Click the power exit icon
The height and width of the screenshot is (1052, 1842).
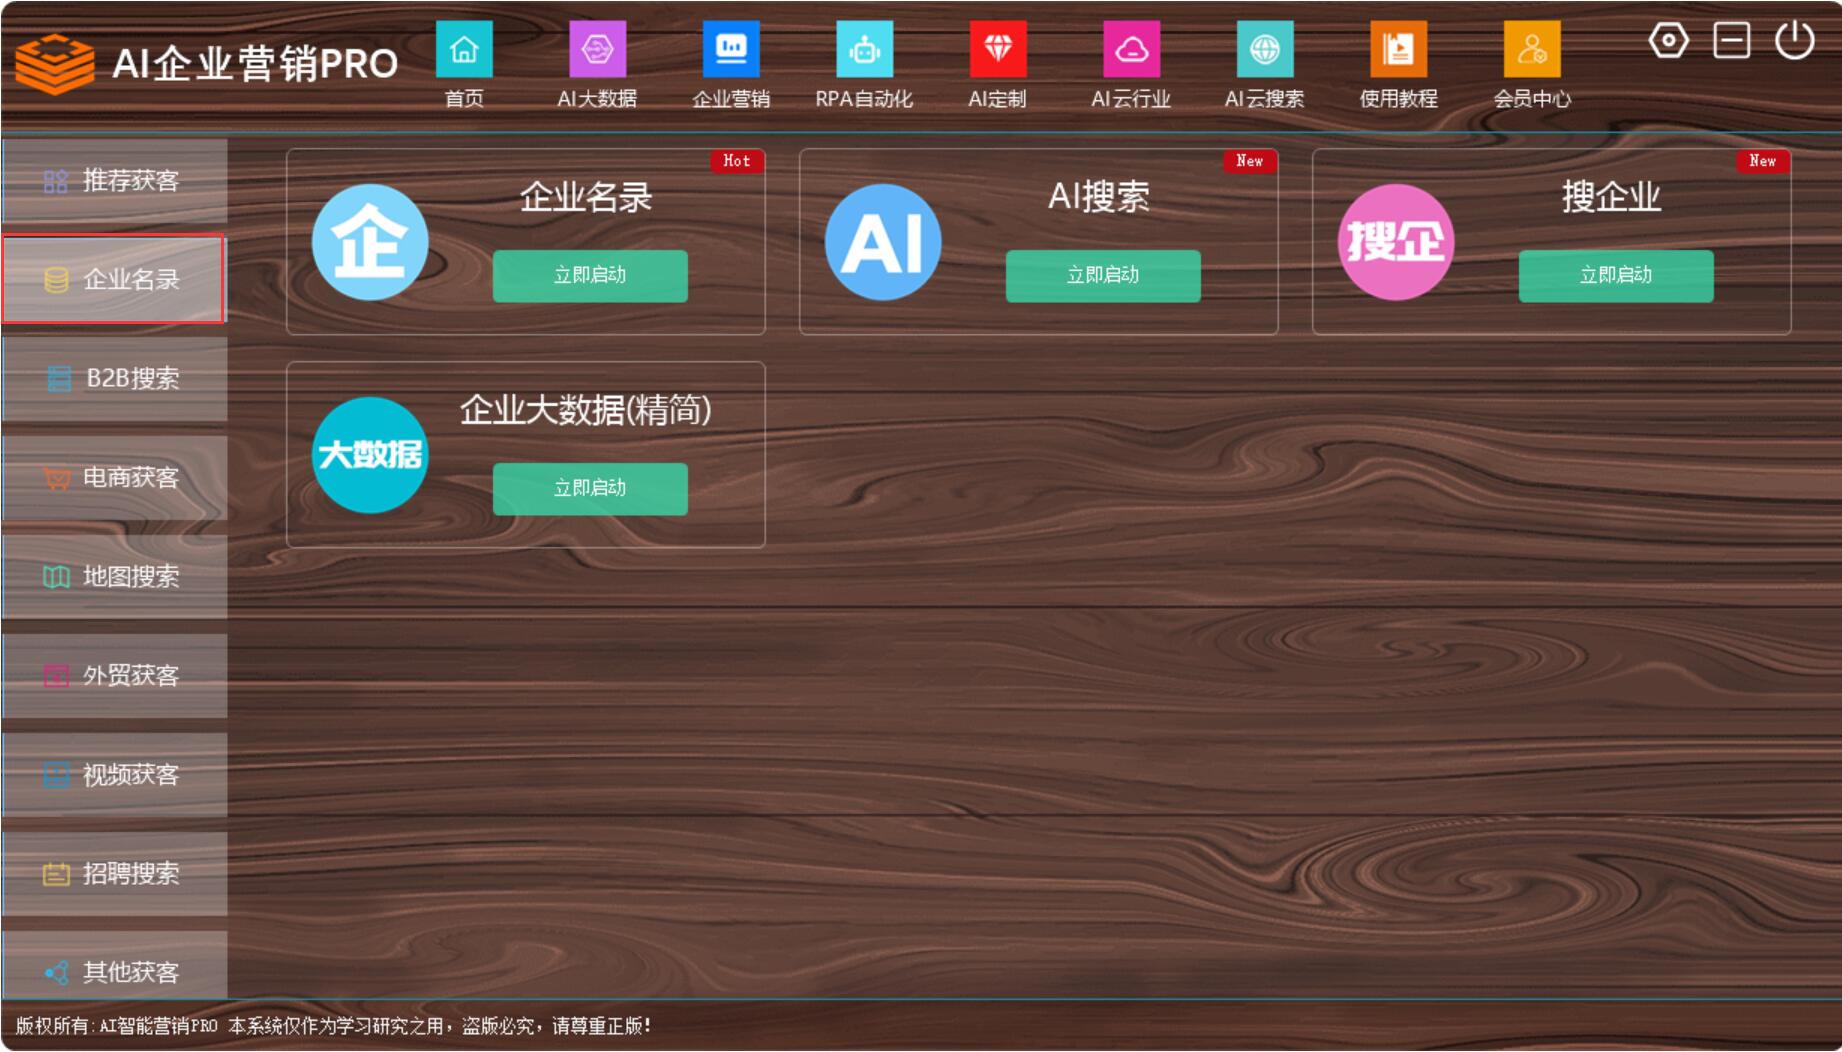[x=1794, y=41]
